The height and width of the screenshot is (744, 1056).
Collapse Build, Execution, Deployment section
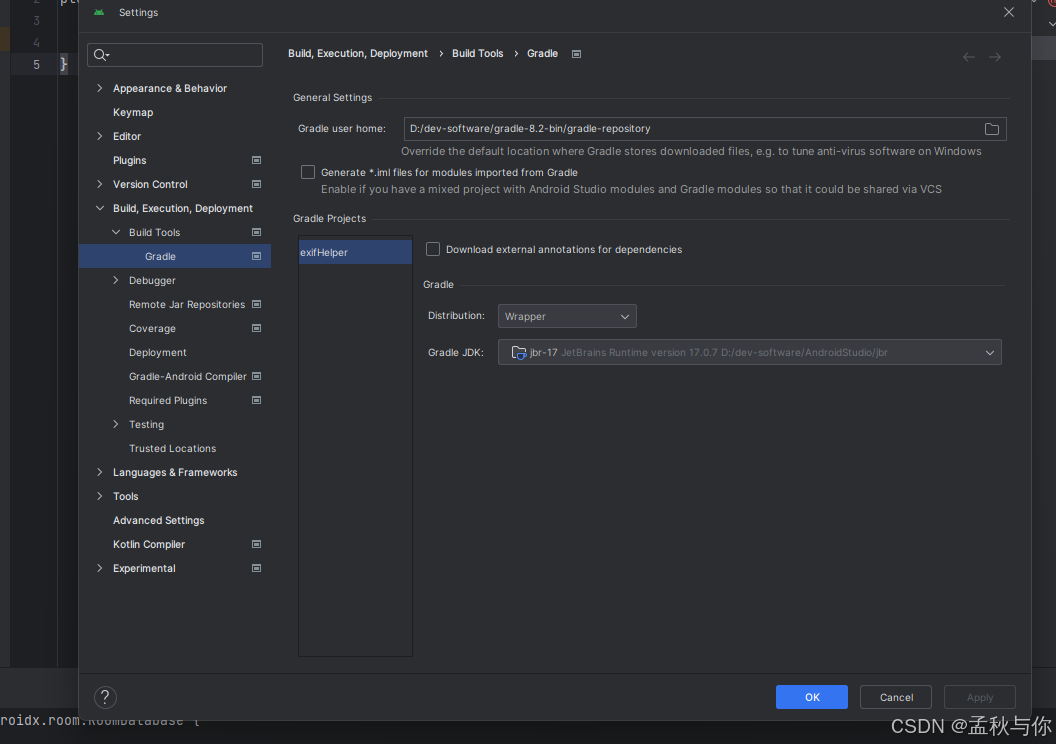pos(100,208)
